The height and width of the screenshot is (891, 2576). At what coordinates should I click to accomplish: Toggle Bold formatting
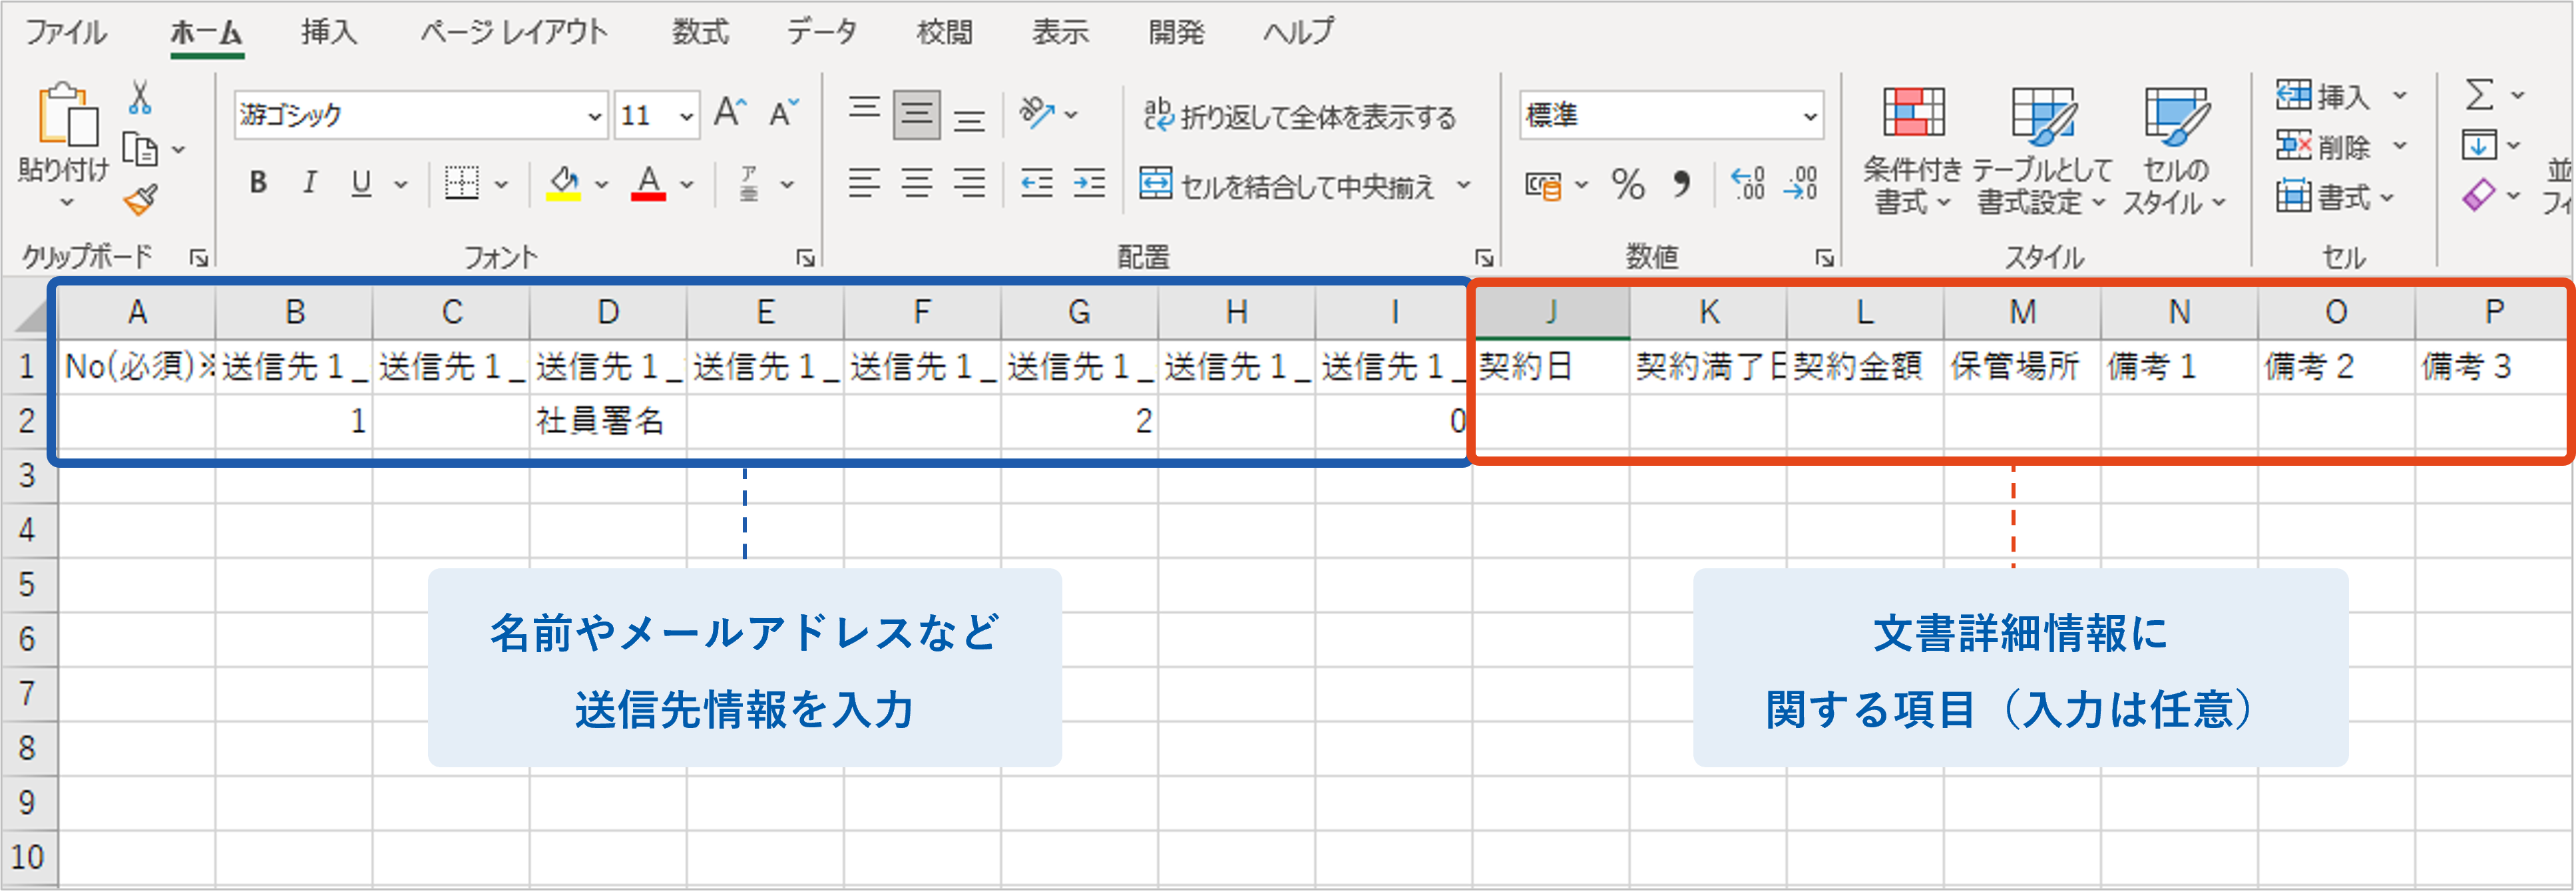coord(258,183)
